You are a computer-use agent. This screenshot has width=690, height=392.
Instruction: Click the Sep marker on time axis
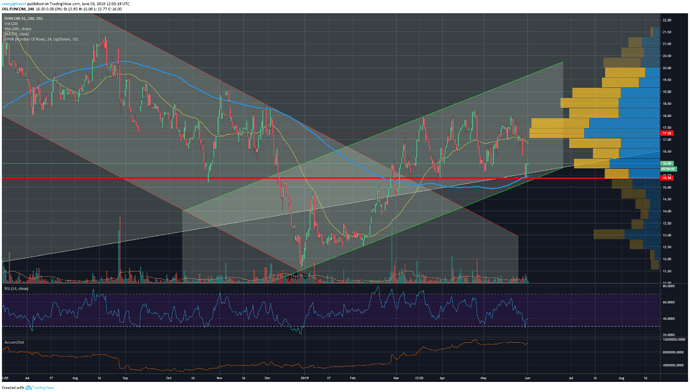[x=125, y=378]
